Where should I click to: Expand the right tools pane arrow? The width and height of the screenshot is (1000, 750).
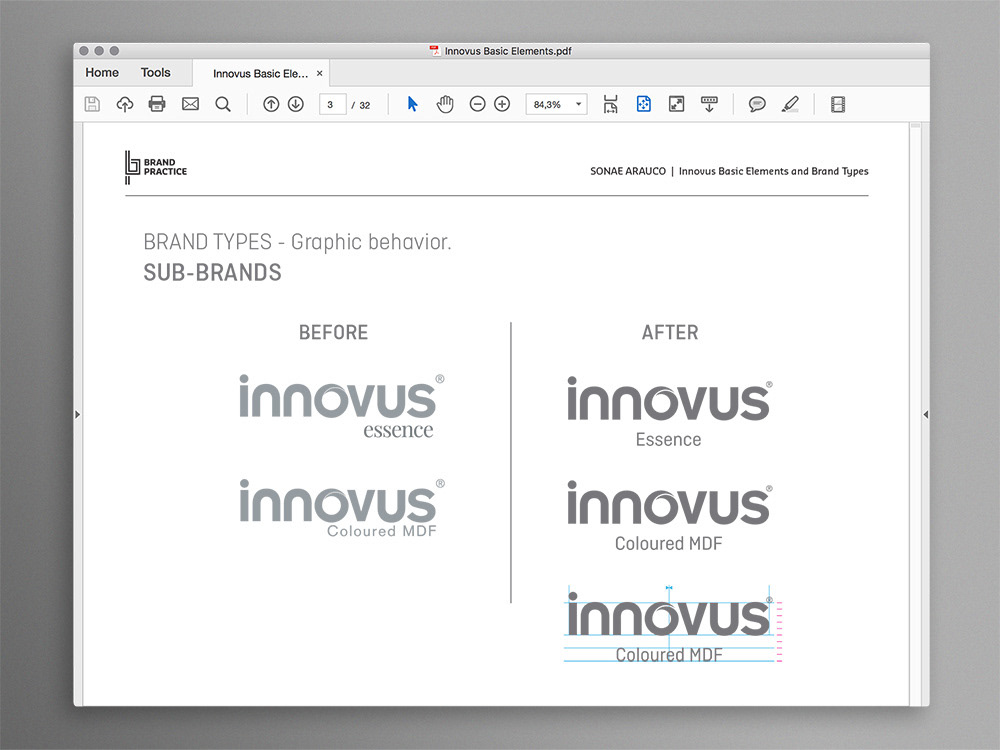(x=925, y=415)
